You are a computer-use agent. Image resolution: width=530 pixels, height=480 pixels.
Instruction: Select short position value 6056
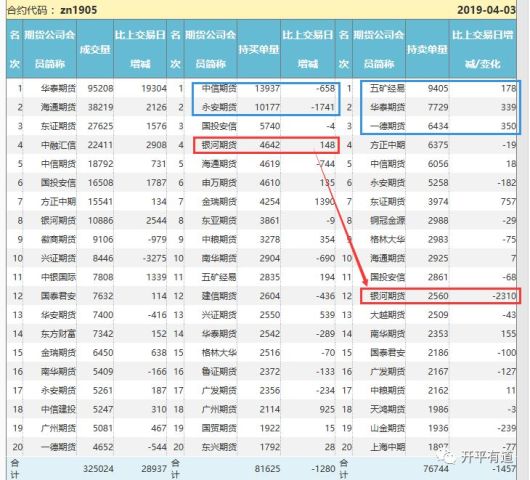(438, 164)
